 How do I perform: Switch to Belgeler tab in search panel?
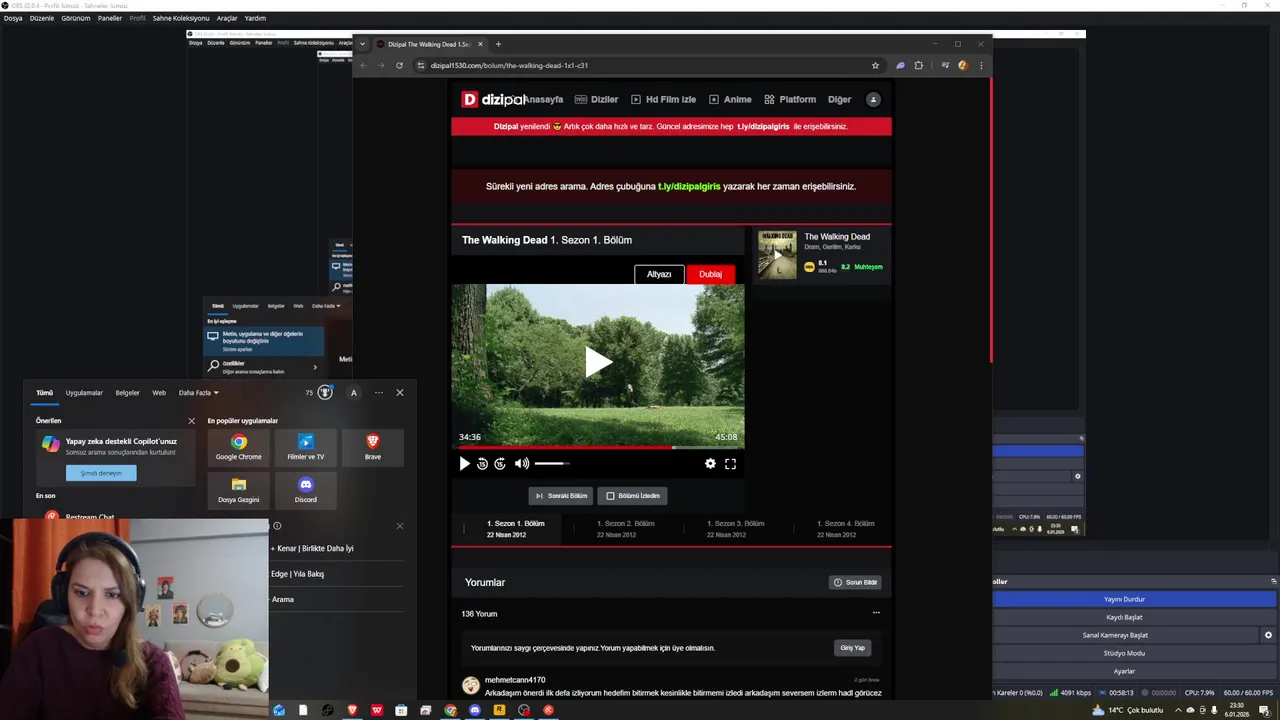(x=128, y=393)
